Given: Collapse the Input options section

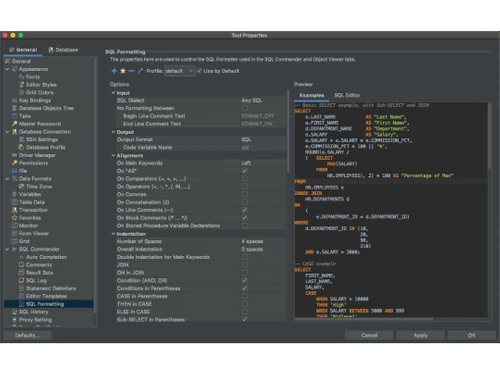Looking at the screenshot, I should 113,93.
